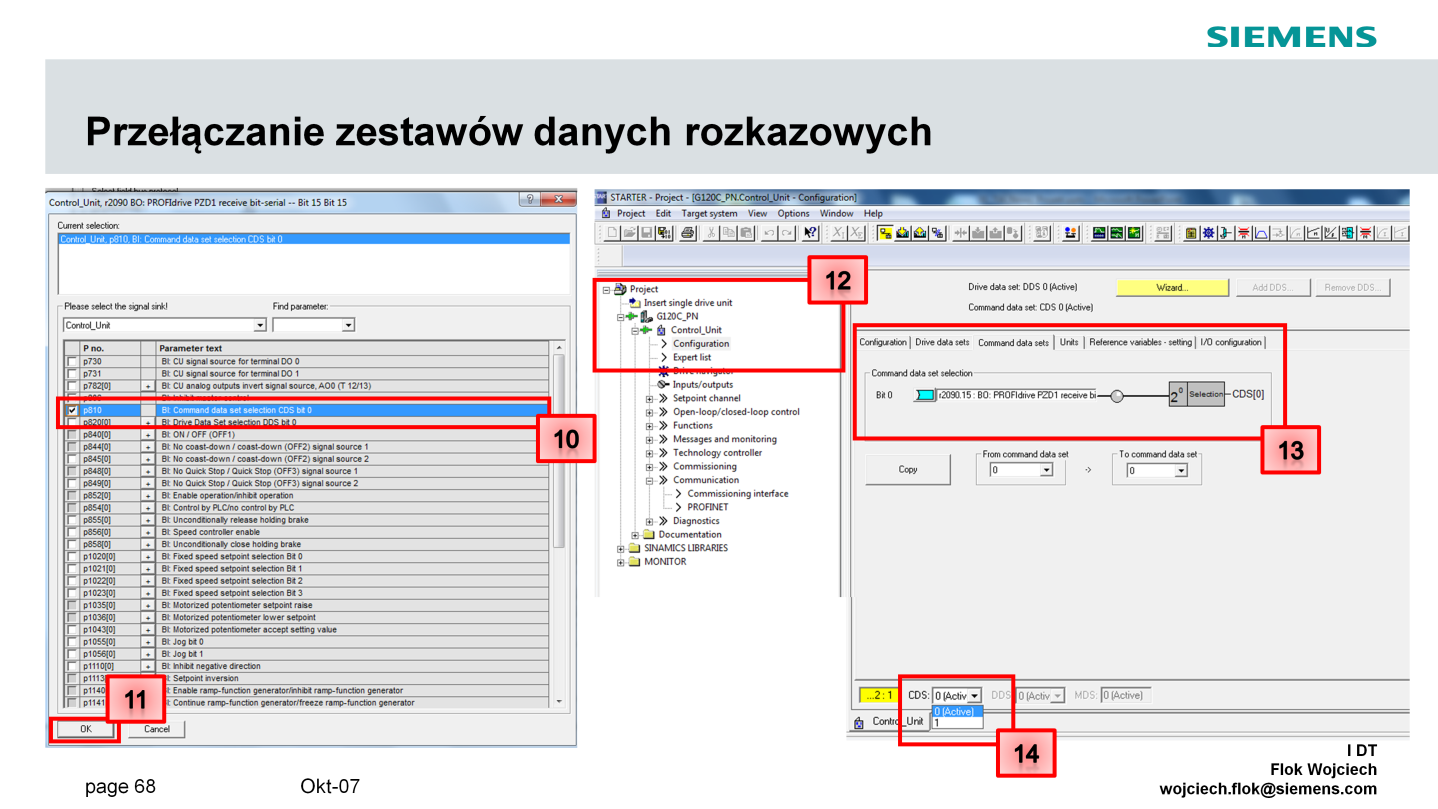The height and width of the screenshot is (809, 1438).
Task: Click the Open project toolbar icon
Action: click(x=630, y=233)
